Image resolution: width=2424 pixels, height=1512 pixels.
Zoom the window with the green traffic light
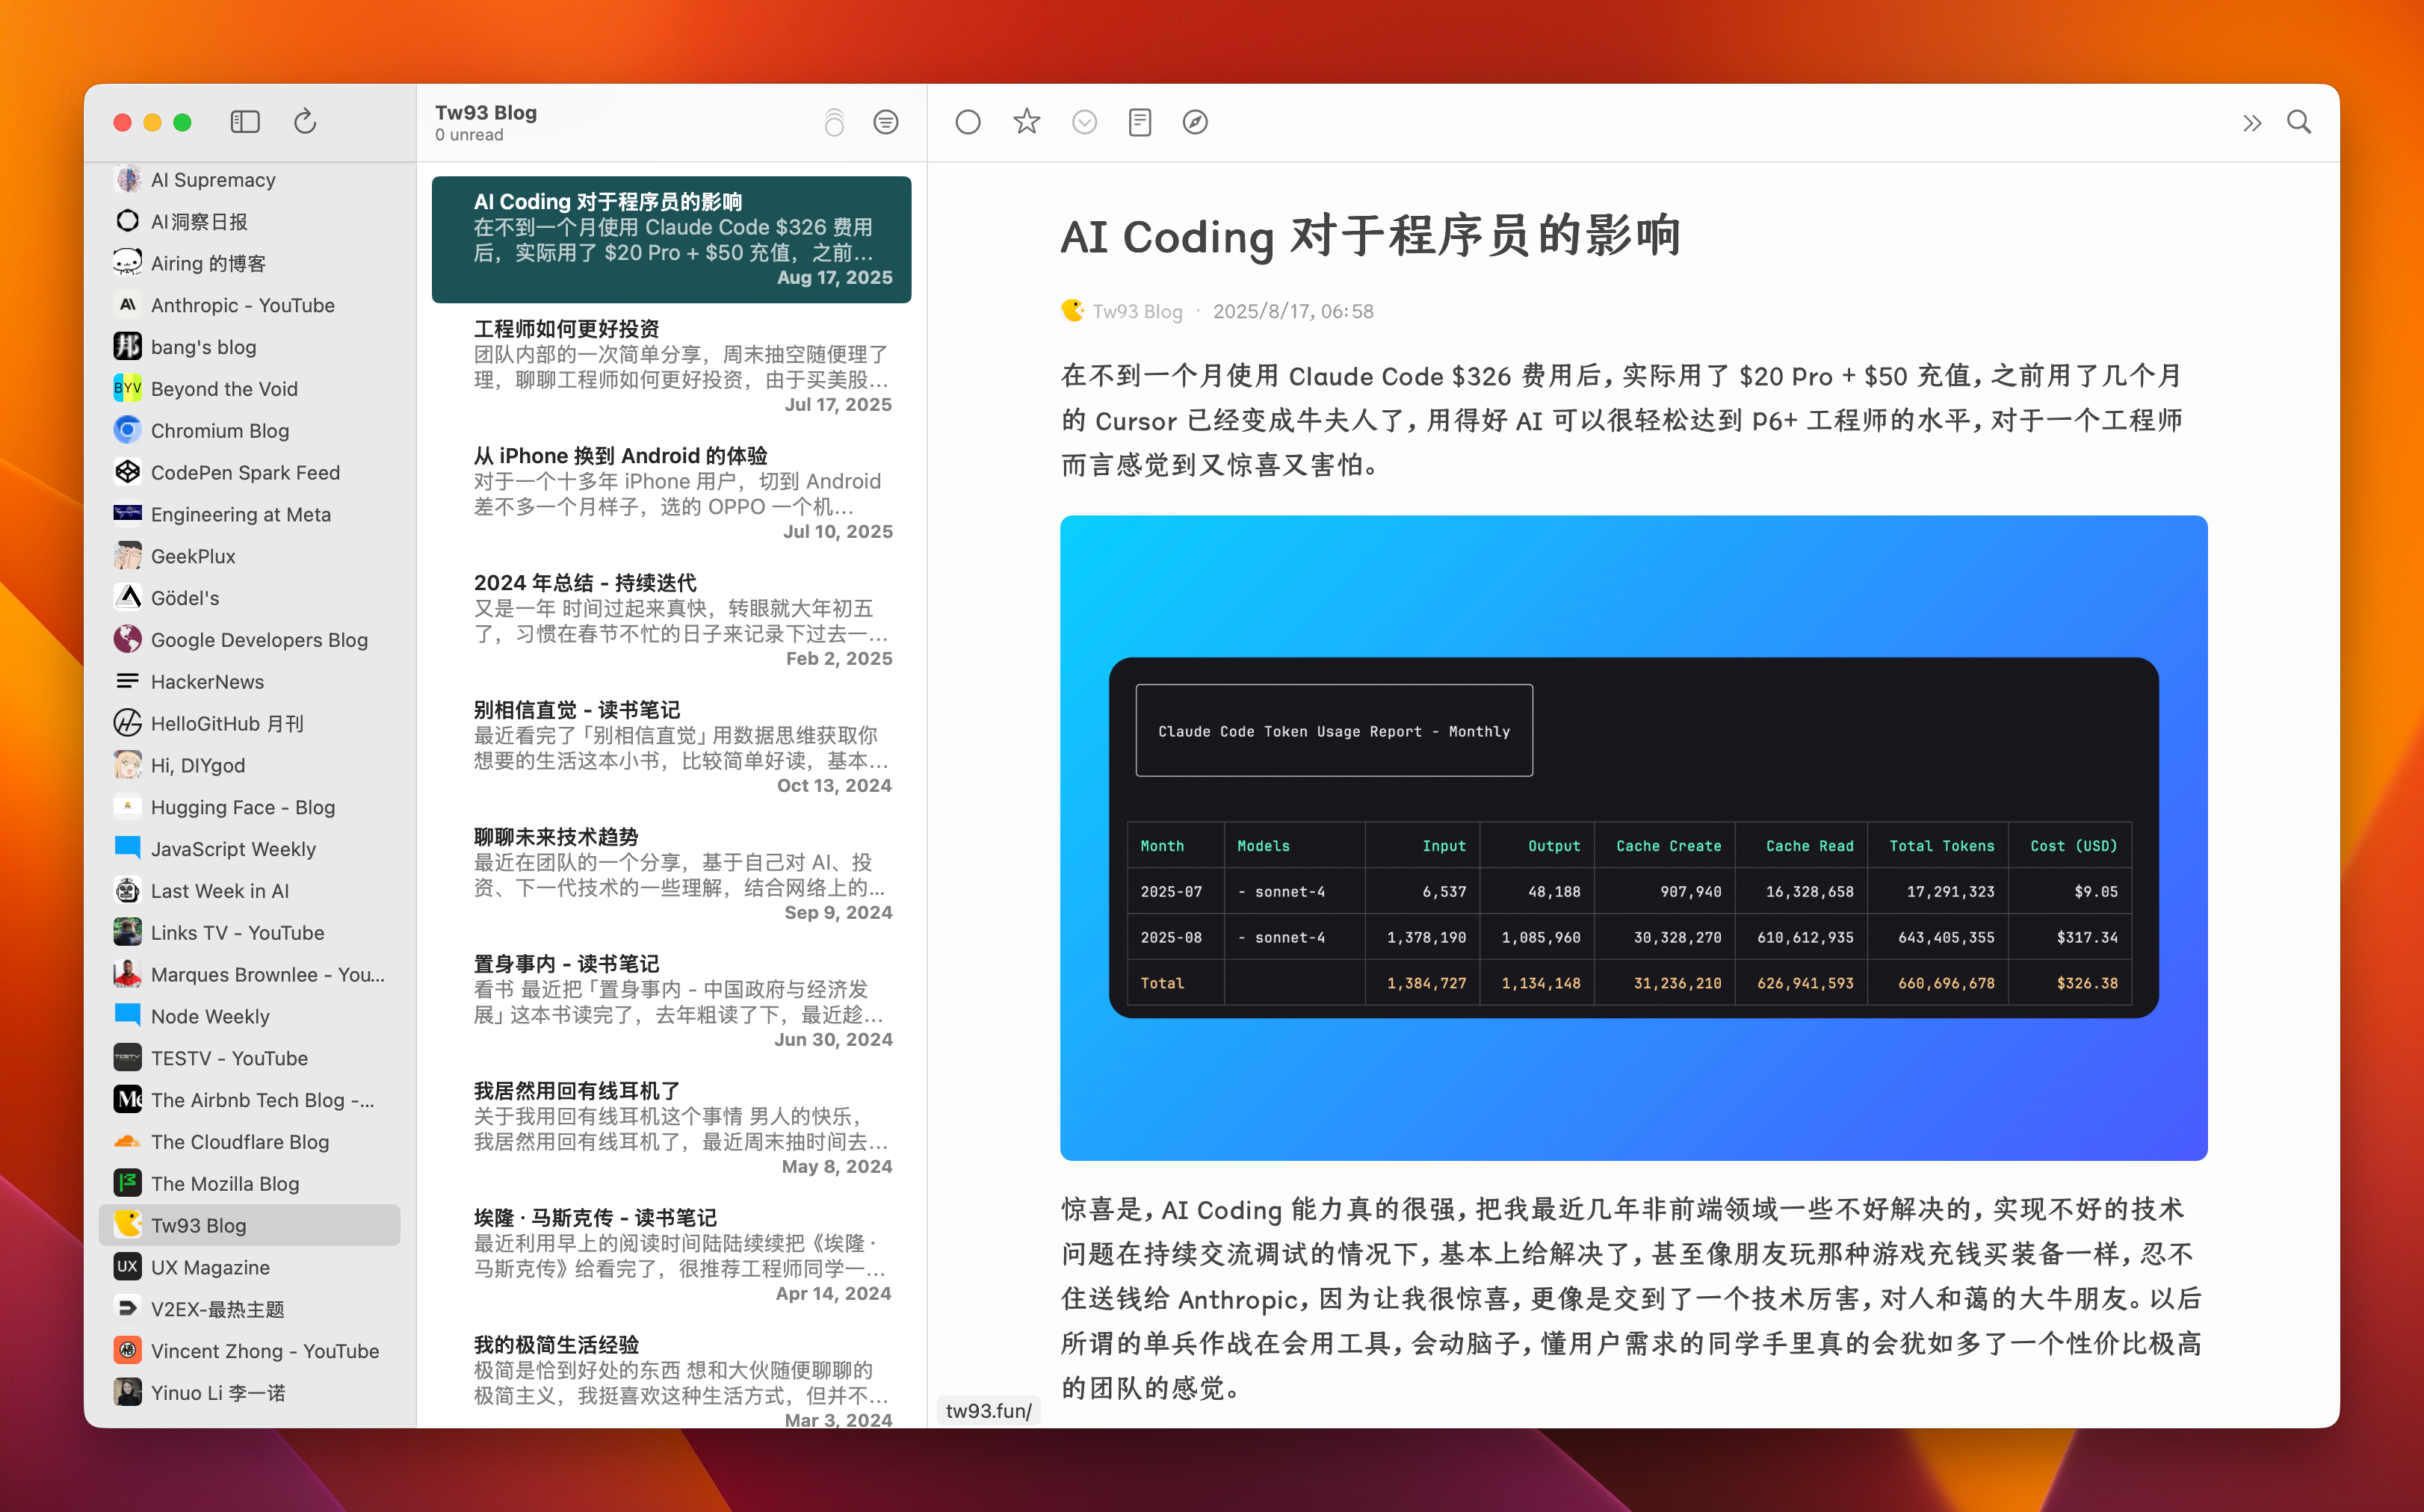tap(183, 122)
